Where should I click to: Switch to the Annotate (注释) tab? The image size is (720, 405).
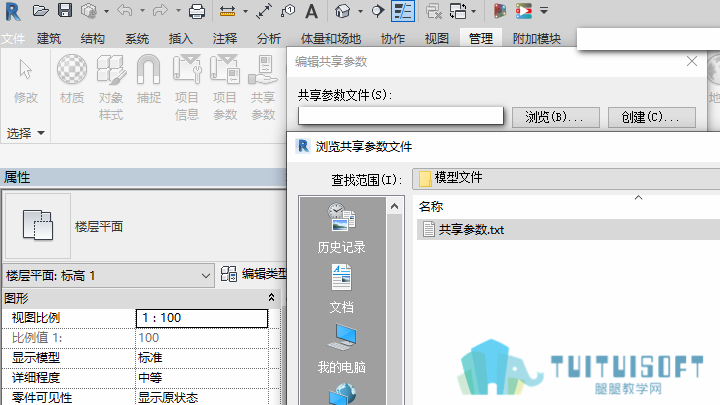[x=225, y=39]
